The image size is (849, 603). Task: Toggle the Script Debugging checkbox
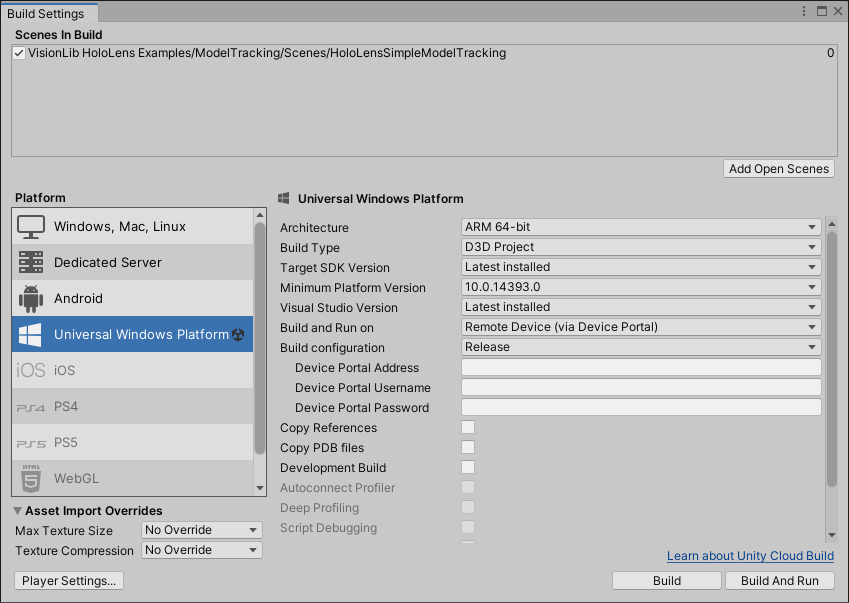pos(468,527)
